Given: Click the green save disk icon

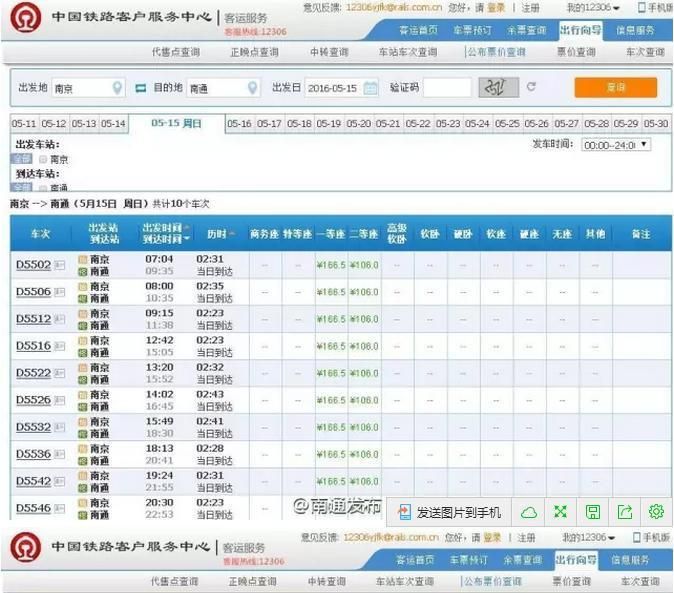Looking at the screenshot, I should pos(592,512).
